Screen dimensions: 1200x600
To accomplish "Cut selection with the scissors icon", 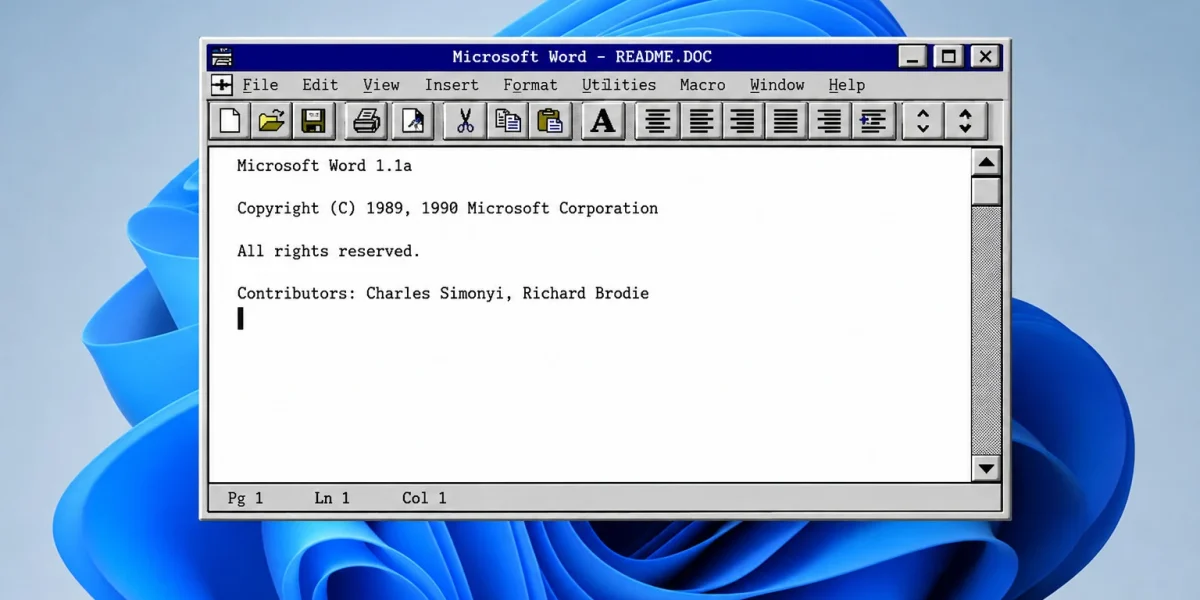I will pos(465,121).
